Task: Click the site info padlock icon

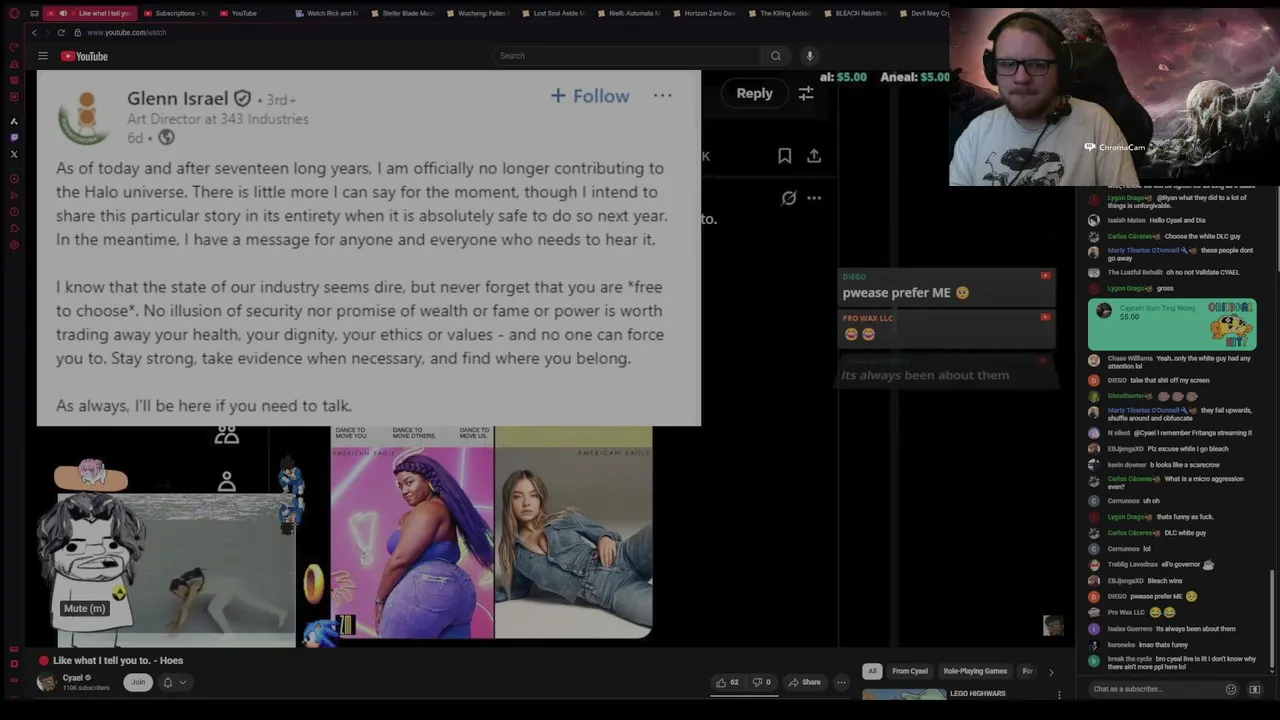Action: click(x=77, y=32)
